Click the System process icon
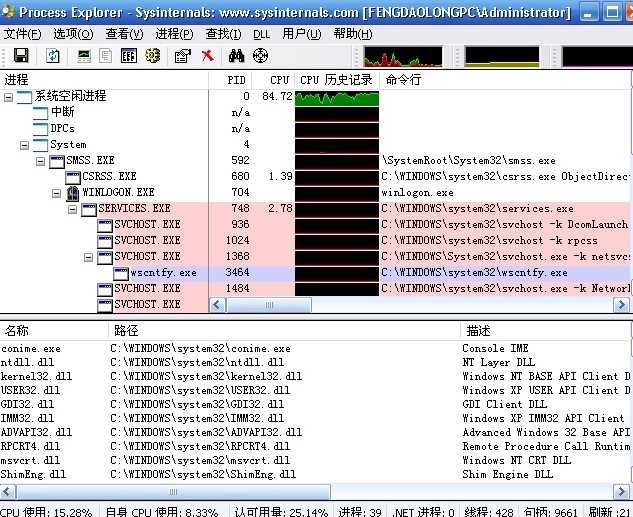This screenshot has height=517, width=633. point(40,145)
